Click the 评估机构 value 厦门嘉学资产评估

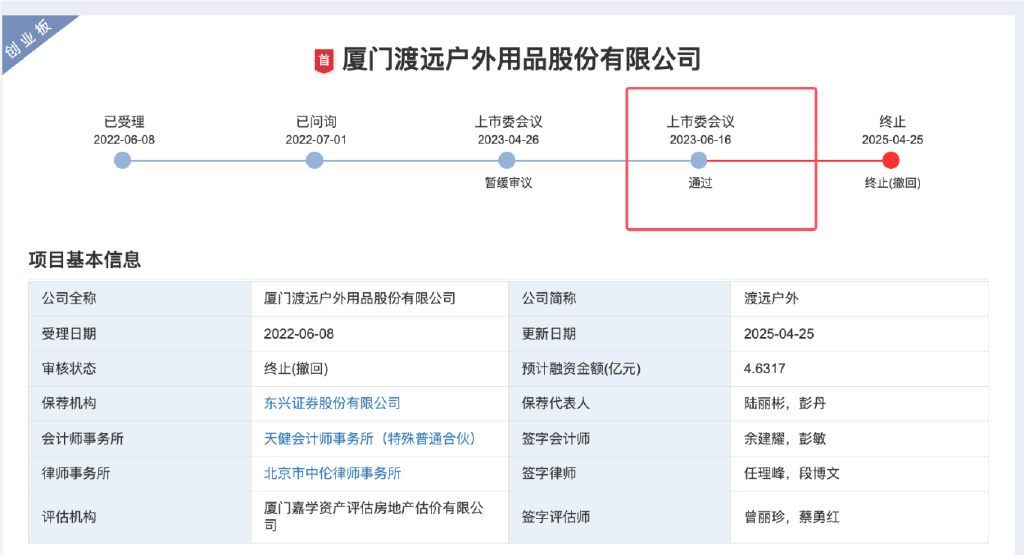pyautogui.click(x=374, y=516)
